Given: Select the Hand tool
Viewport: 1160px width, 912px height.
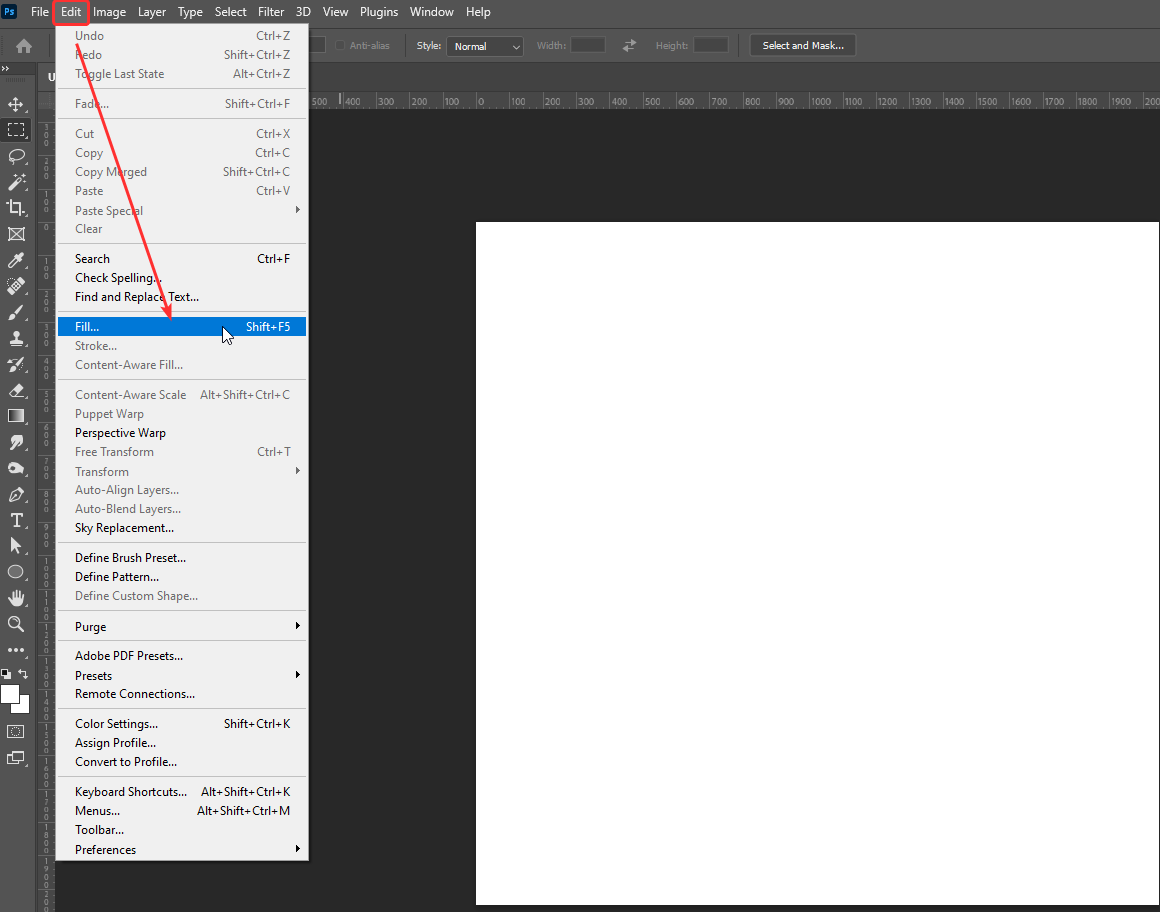Looking at the screenshot, I should [16, 598].
